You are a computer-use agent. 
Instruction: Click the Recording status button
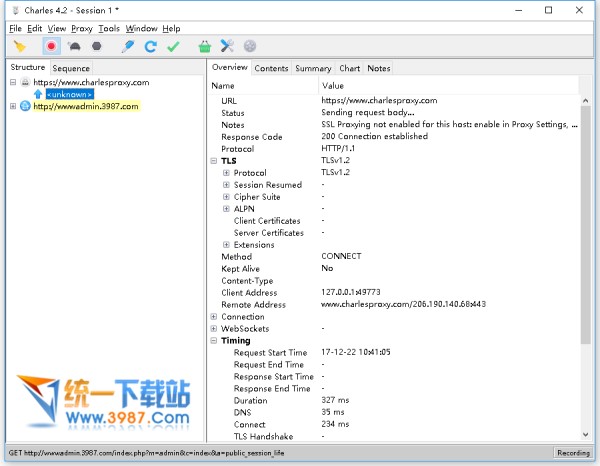pyautogui.click(x=573, y=453)
